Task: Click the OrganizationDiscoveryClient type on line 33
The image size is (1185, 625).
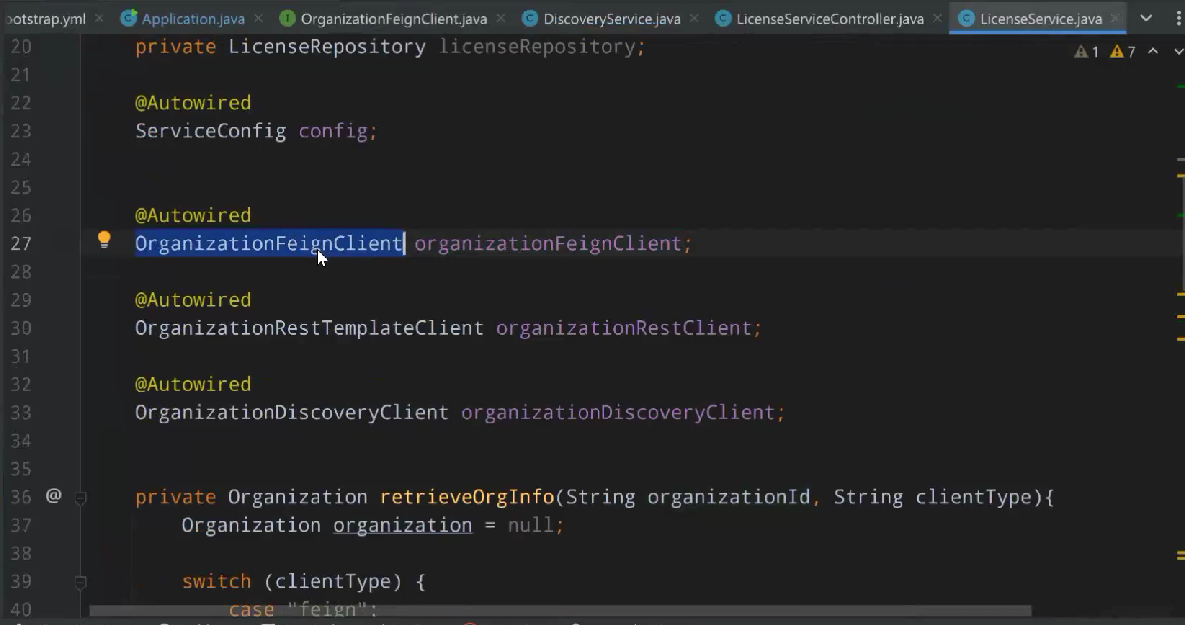Action: (292, 413)
